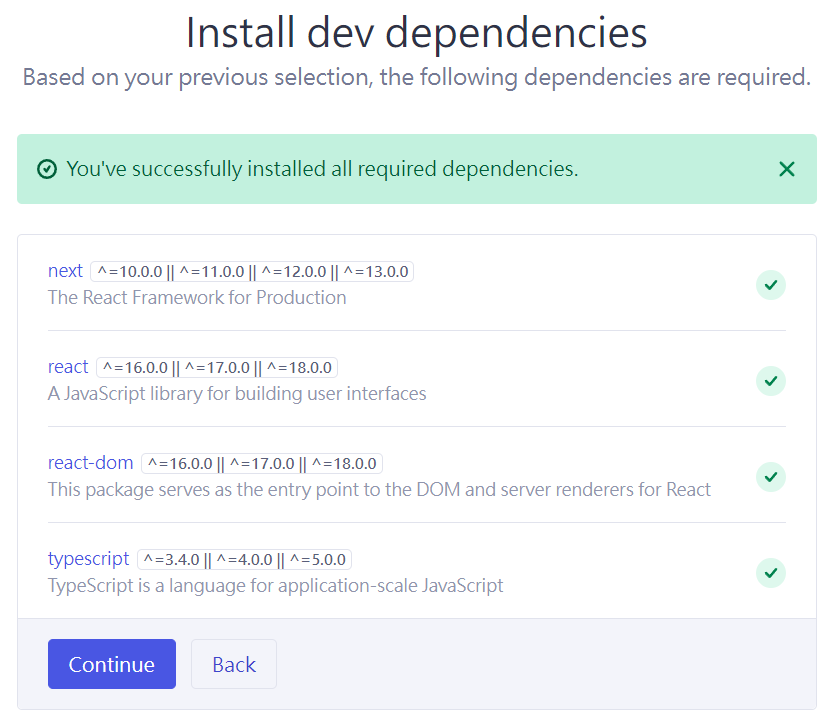Viewport: 833px width, 721px height.
Task: Click the success check icon in alert banner
Action: click(47, 169)
